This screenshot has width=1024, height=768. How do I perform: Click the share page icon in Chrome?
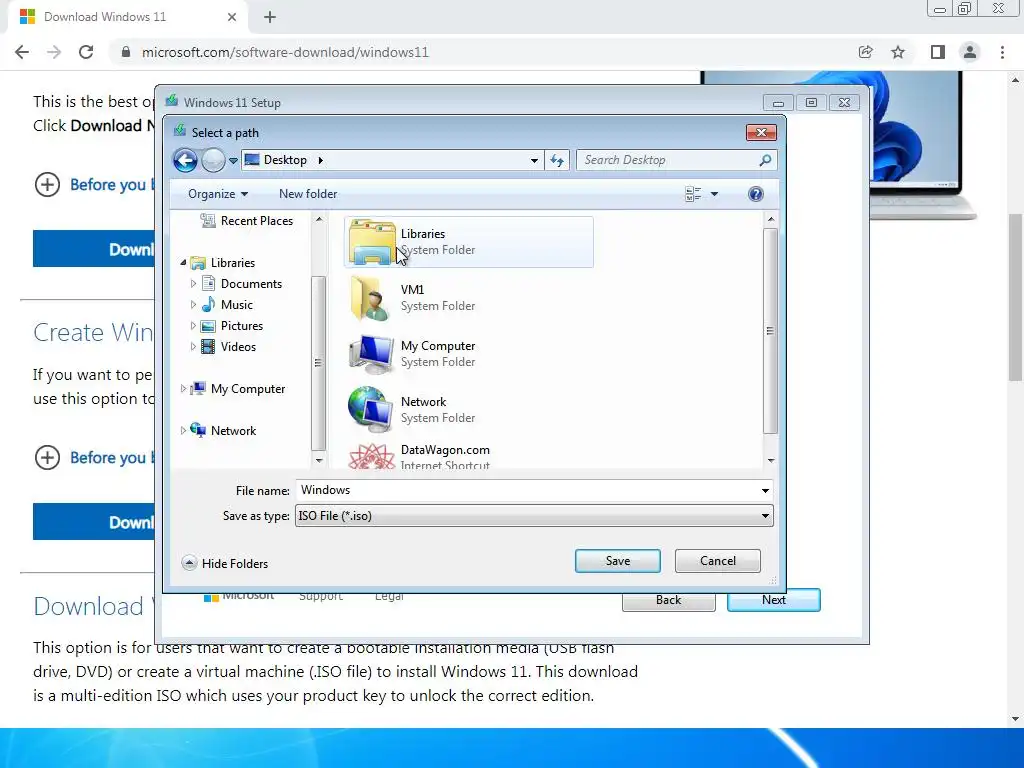(866, 52)
